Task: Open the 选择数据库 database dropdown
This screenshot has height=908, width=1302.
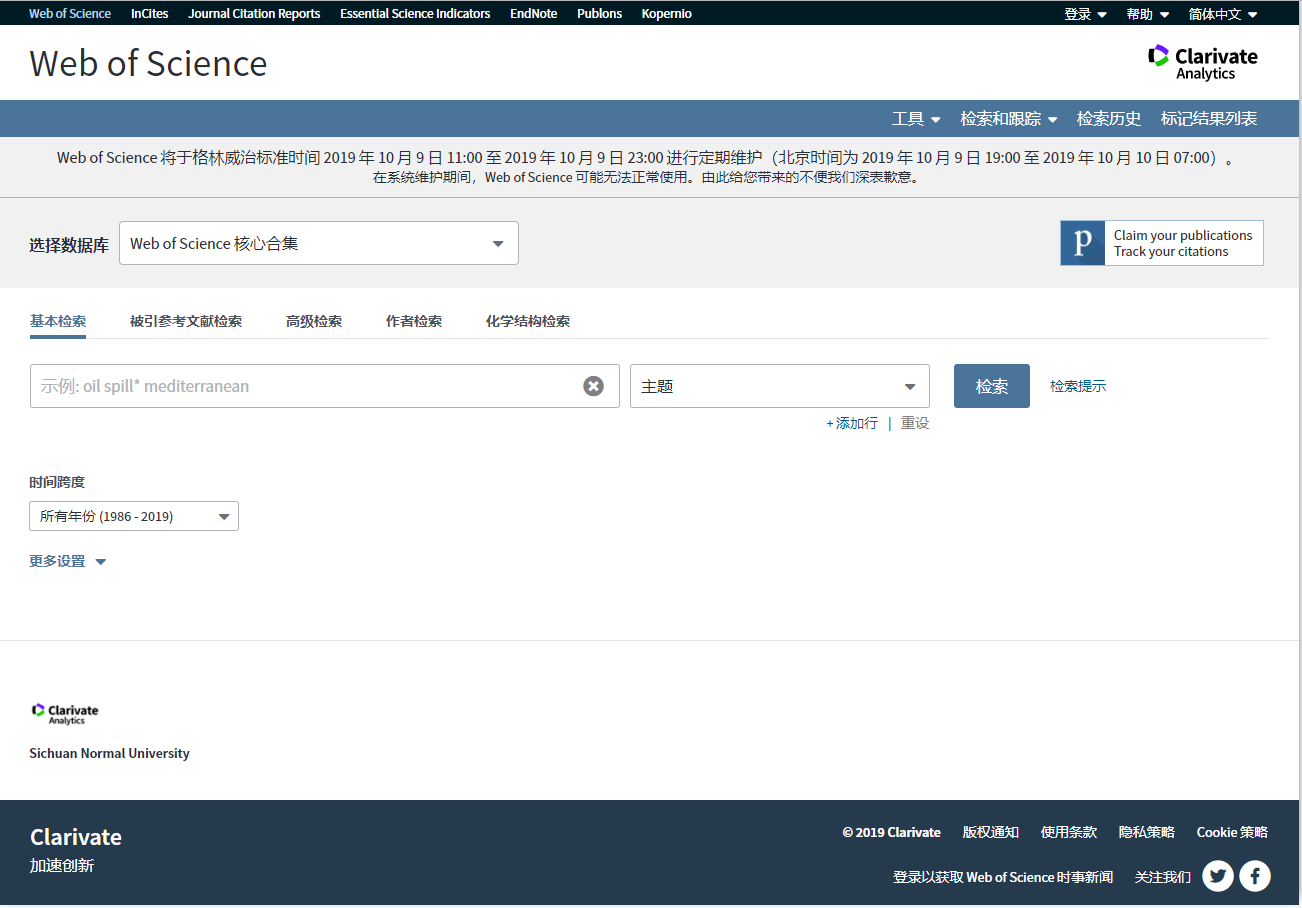Action: click(319, 243)
